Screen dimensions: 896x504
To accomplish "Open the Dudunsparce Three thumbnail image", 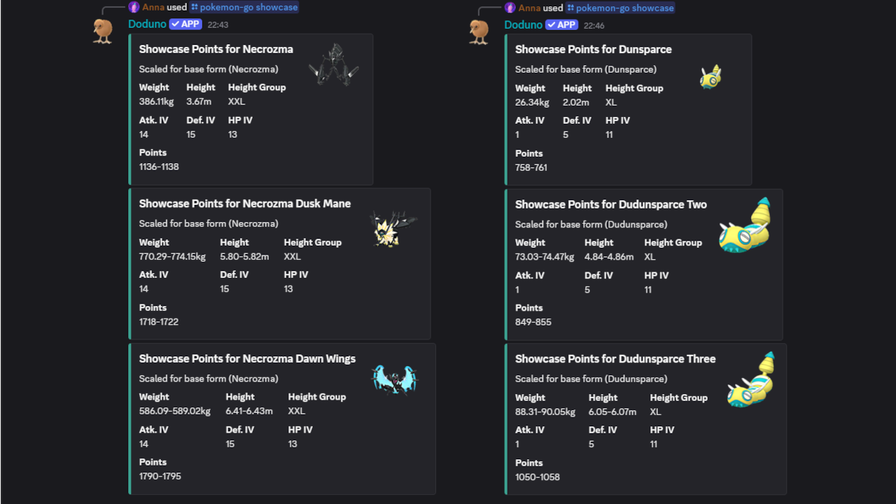I will coord(750,381).
